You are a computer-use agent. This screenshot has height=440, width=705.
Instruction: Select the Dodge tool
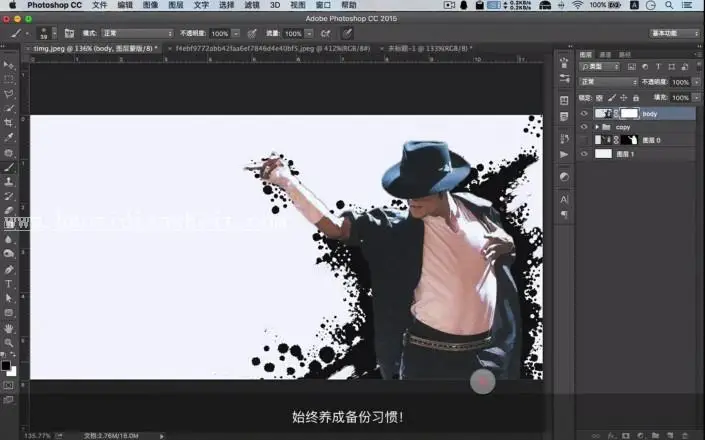[9, 253]
